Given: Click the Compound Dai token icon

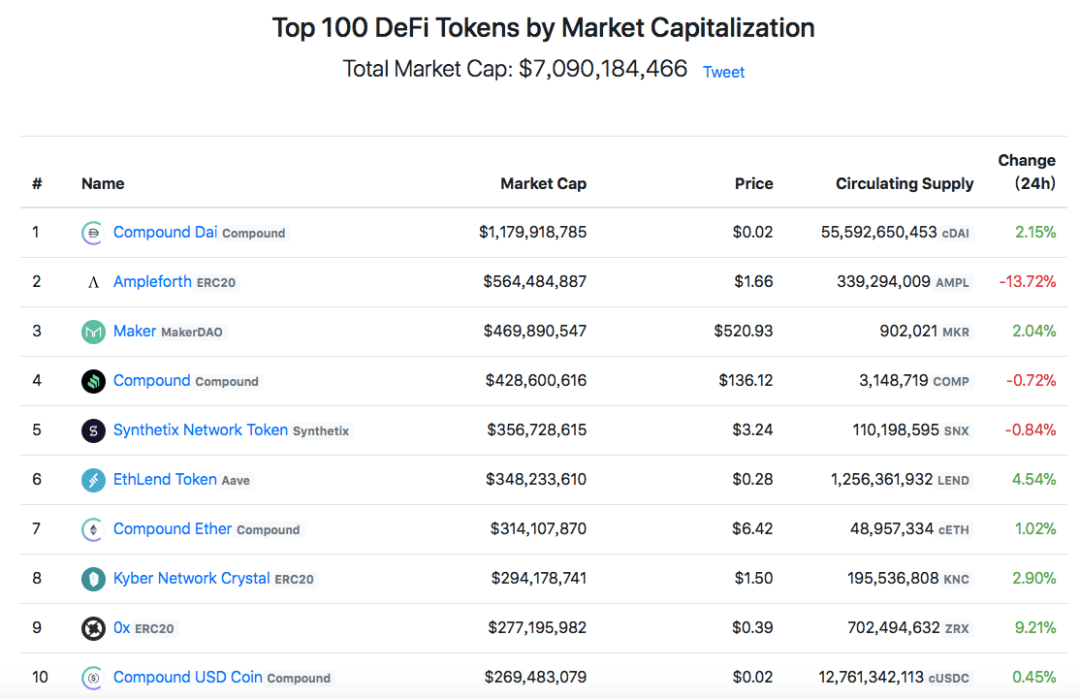Looking at the screenshot, I should pyautogui.click(x=93, y=233).
